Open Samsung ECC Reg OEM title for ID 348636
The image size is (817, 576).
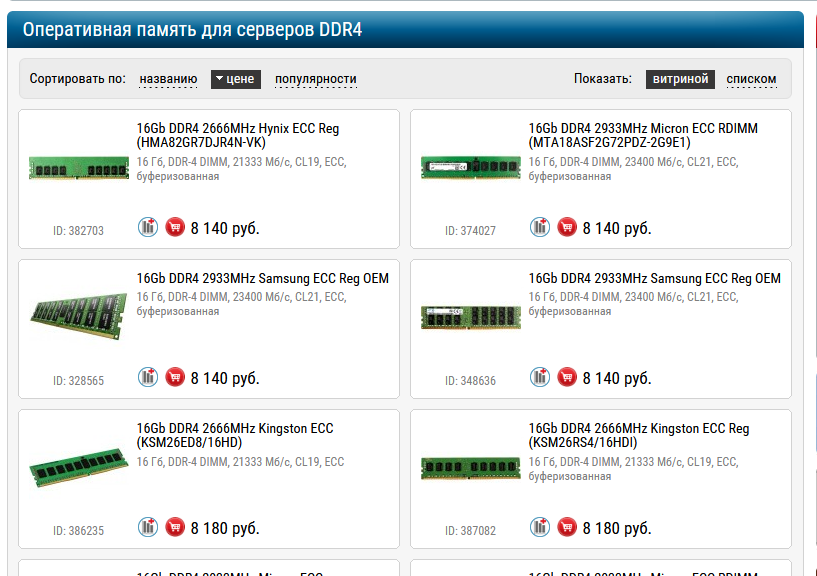654,278
